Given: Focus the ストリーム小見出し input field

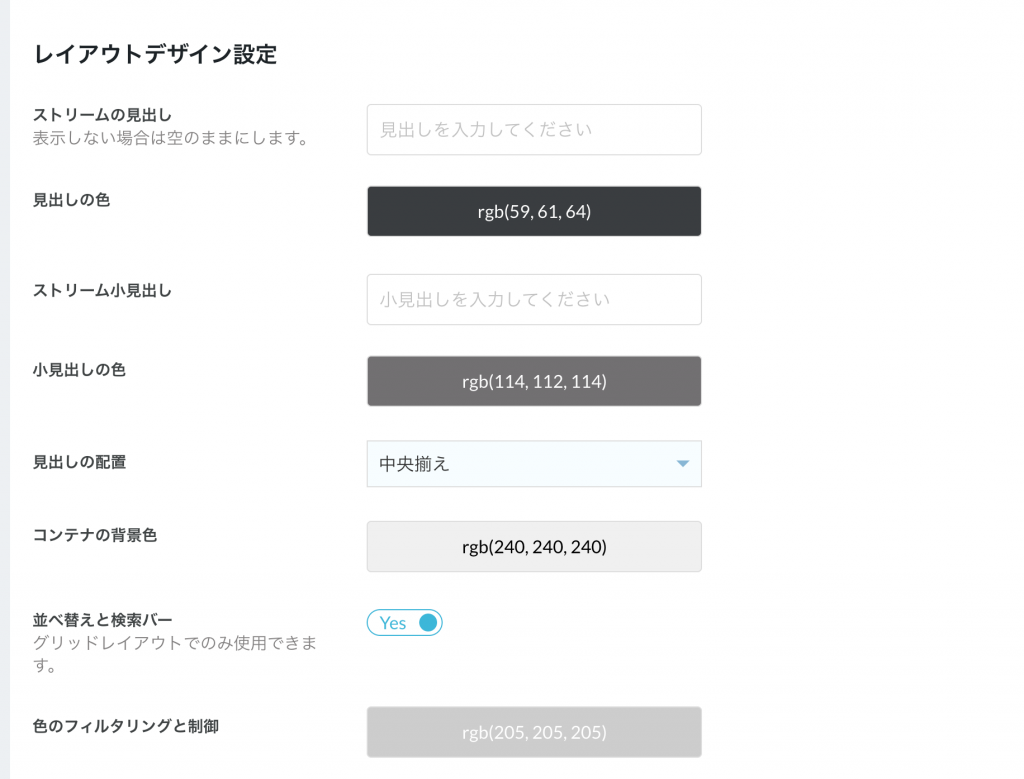Looking at the screenshot, I should pos(534,299).
